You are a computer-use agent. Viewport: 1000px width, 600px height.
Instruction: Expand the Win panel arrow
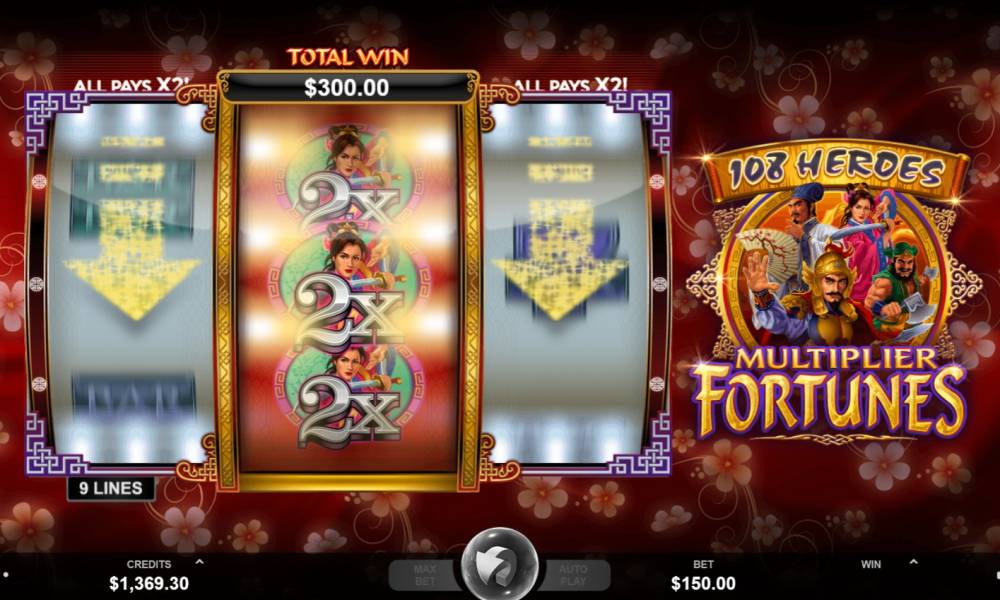pos(913,562)
